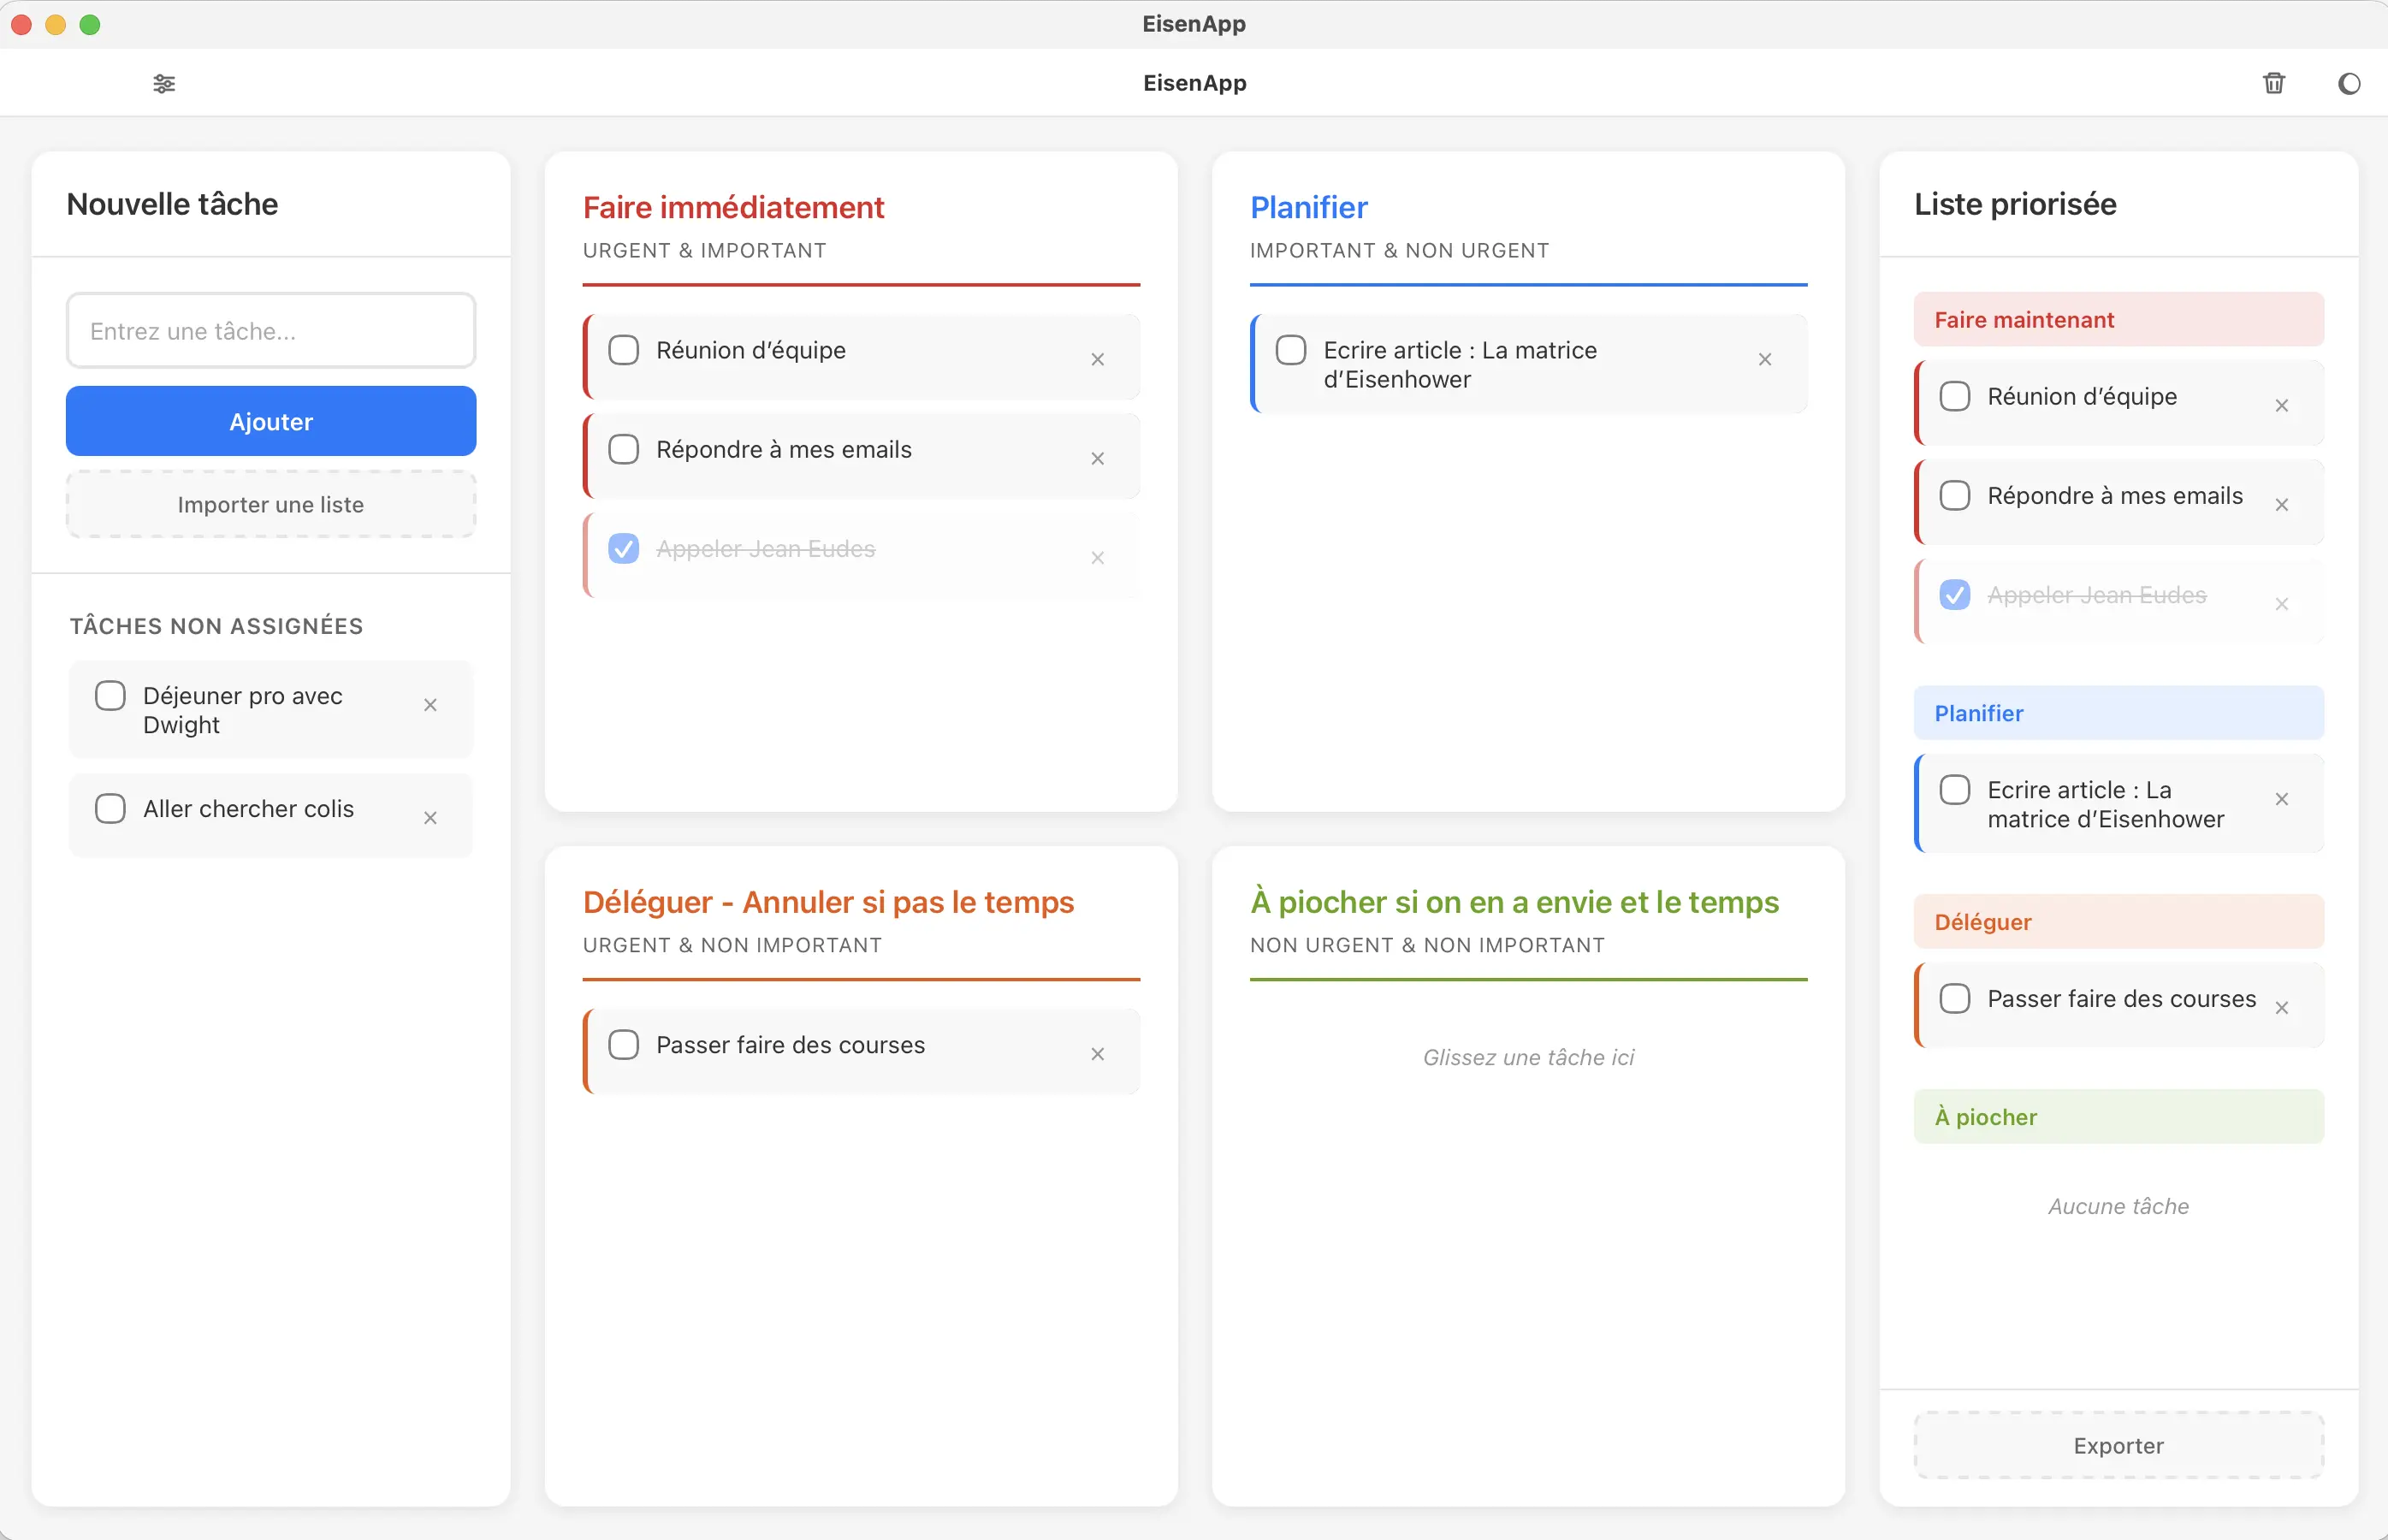Check 'Passer faire des courses' in Liste priorisée
2388x1540 pixels.
pos(1955,997)
